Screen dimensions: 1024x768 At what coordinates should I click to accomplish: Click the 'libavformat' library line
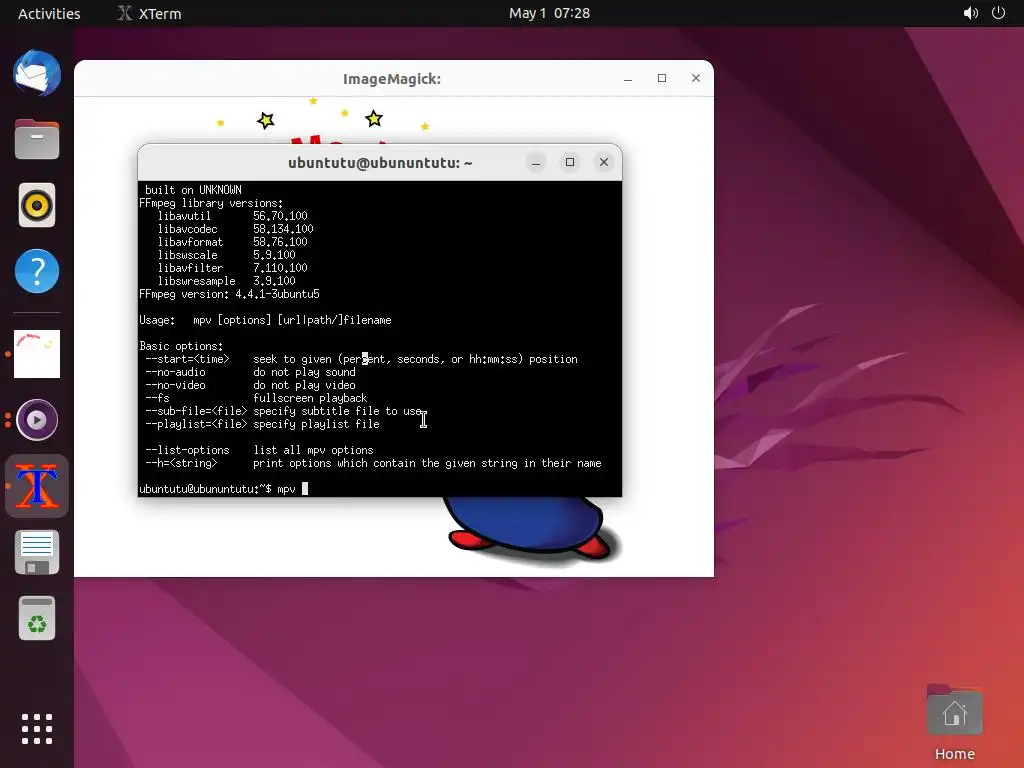coord(232,242)
